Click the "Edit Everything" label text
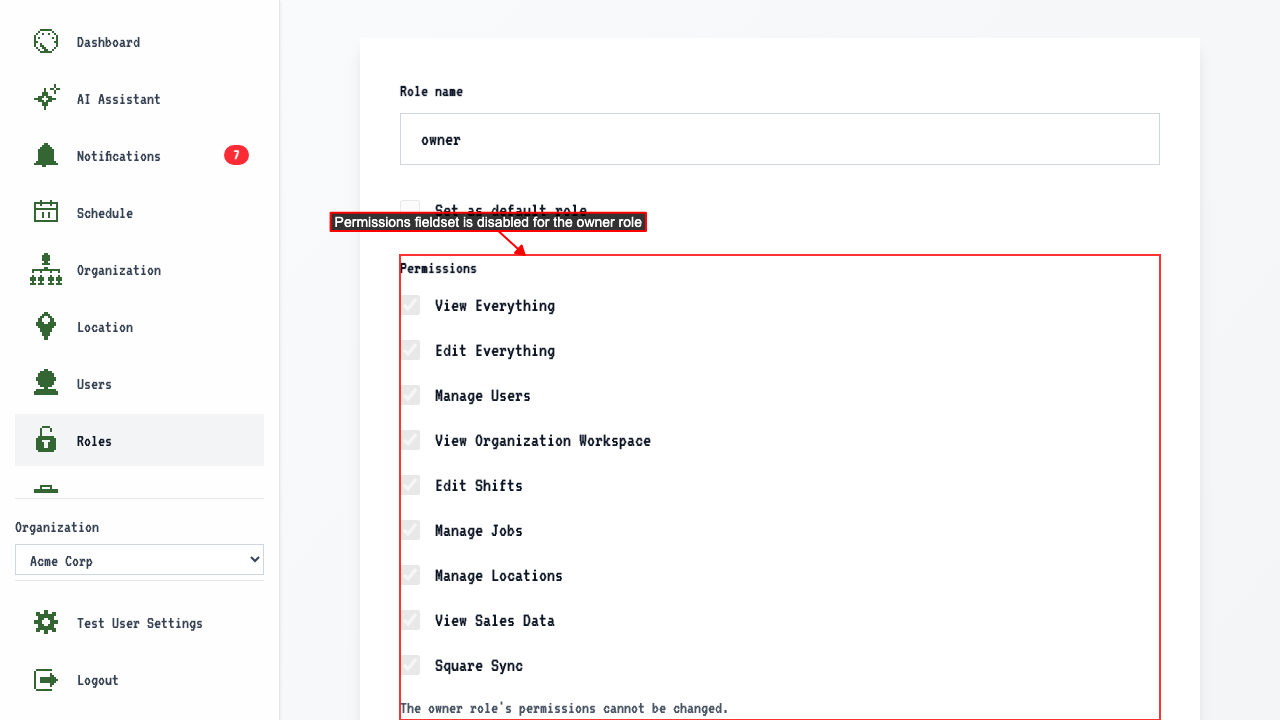 pos(495,351)
